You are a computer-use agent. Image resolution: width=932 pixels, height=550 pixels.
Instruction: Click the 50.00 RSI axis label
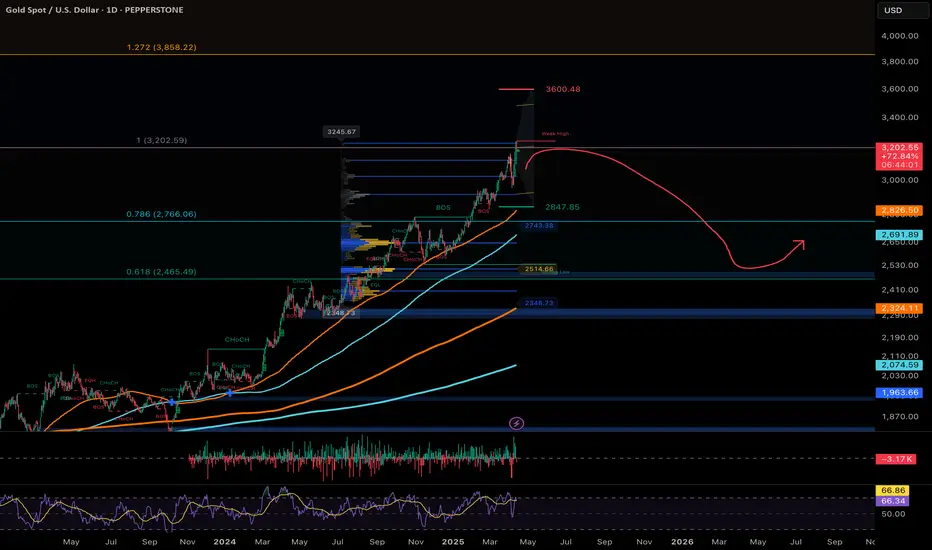pyautogui.click(x=893, y=514)
